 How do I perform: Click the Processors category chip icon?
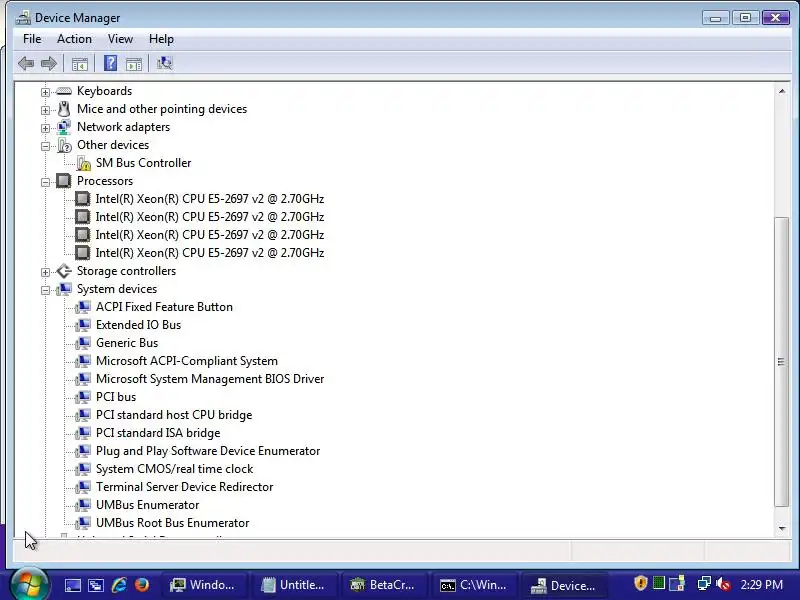64,181
